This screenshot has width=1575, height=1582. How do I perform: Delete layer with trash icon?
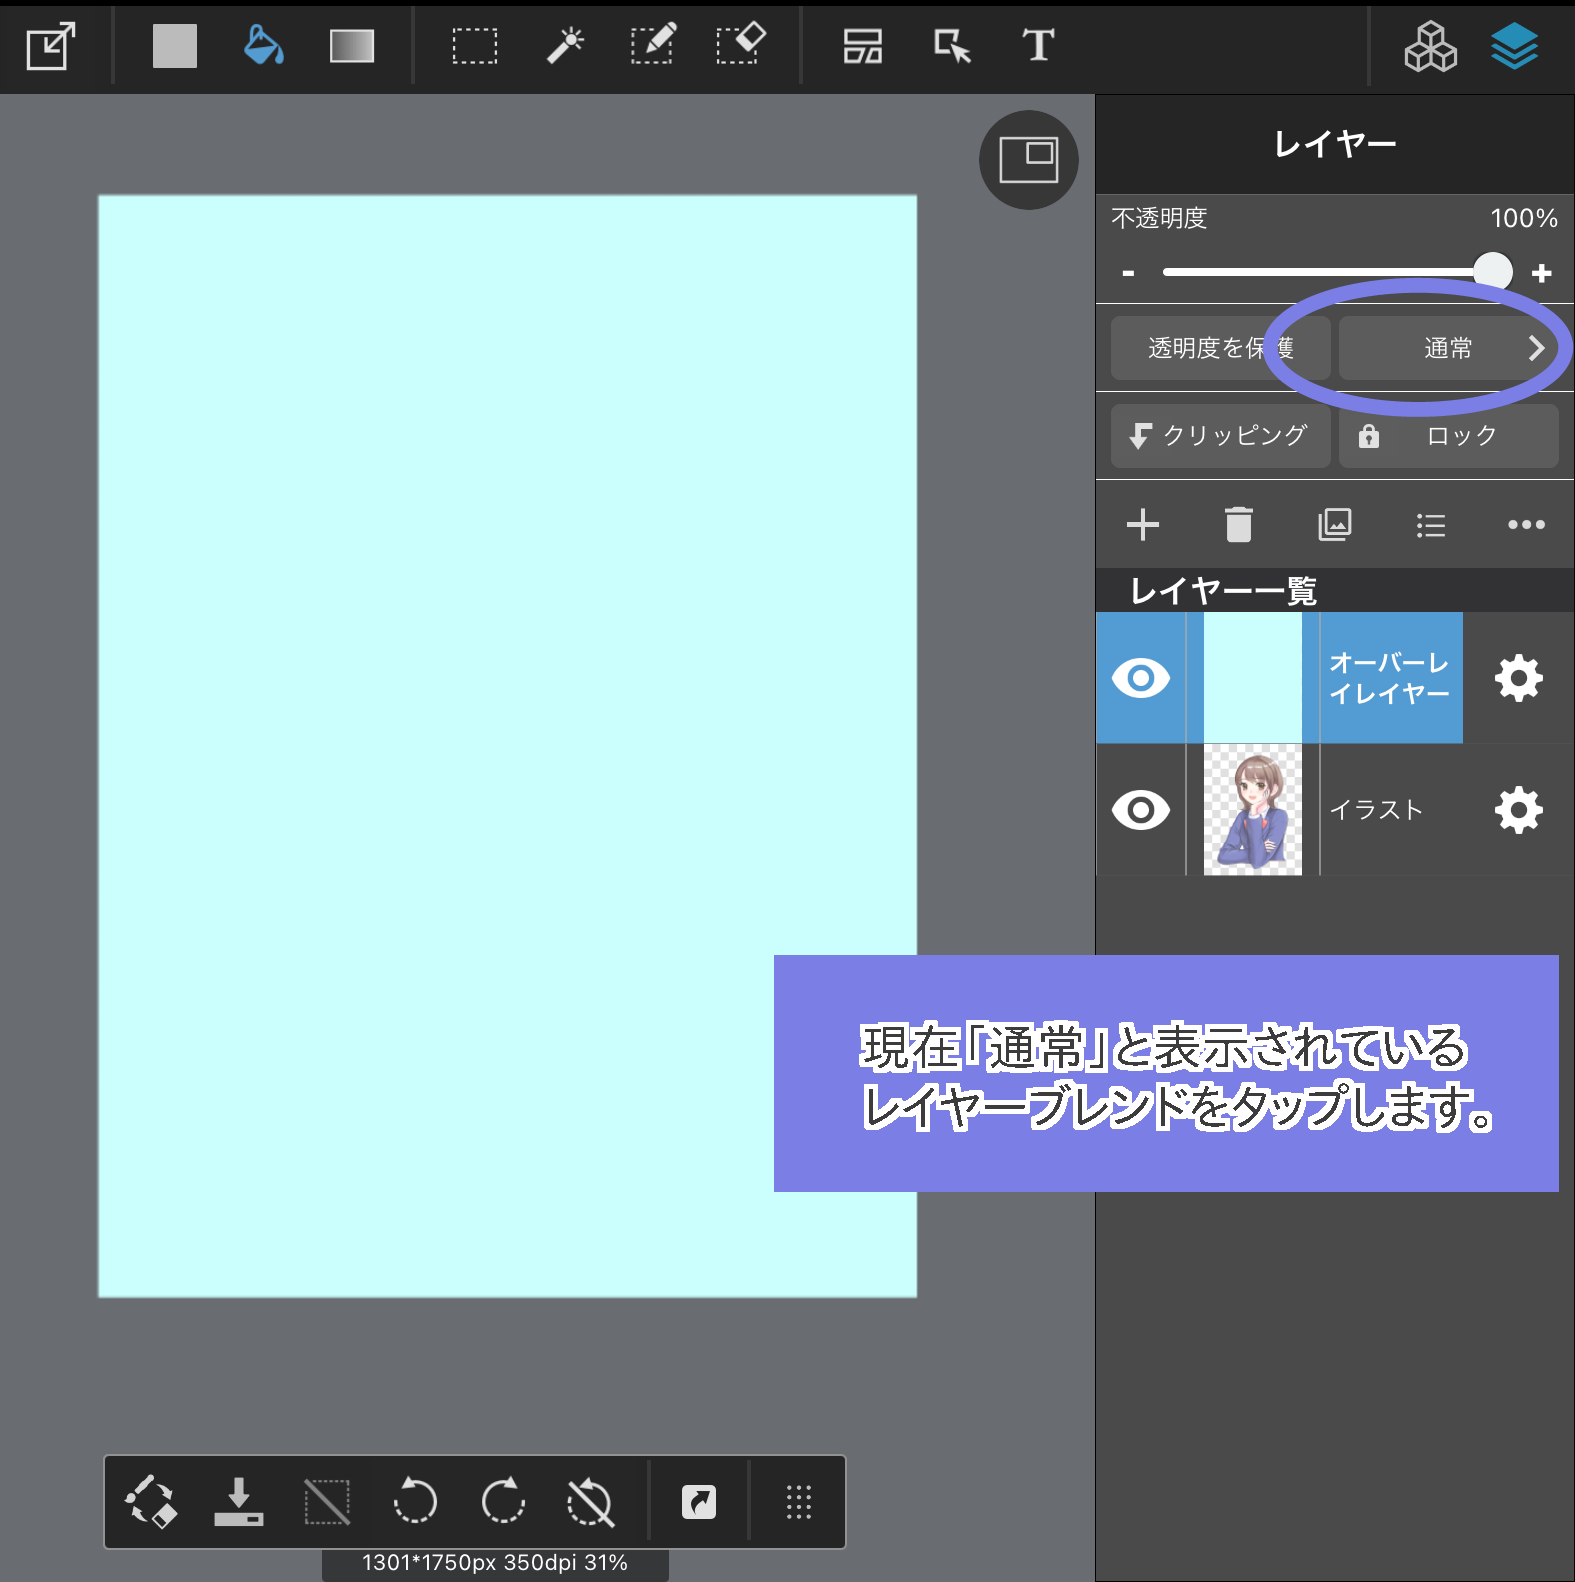coord(1238,525)
